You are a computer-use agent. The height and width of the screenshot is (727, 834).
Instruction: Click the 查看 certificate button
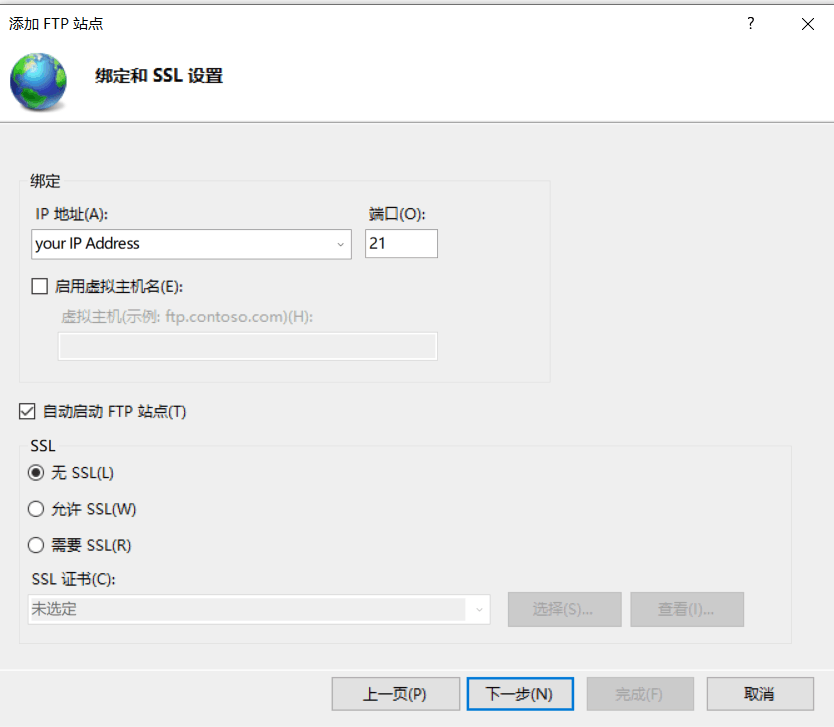[686, 609]
